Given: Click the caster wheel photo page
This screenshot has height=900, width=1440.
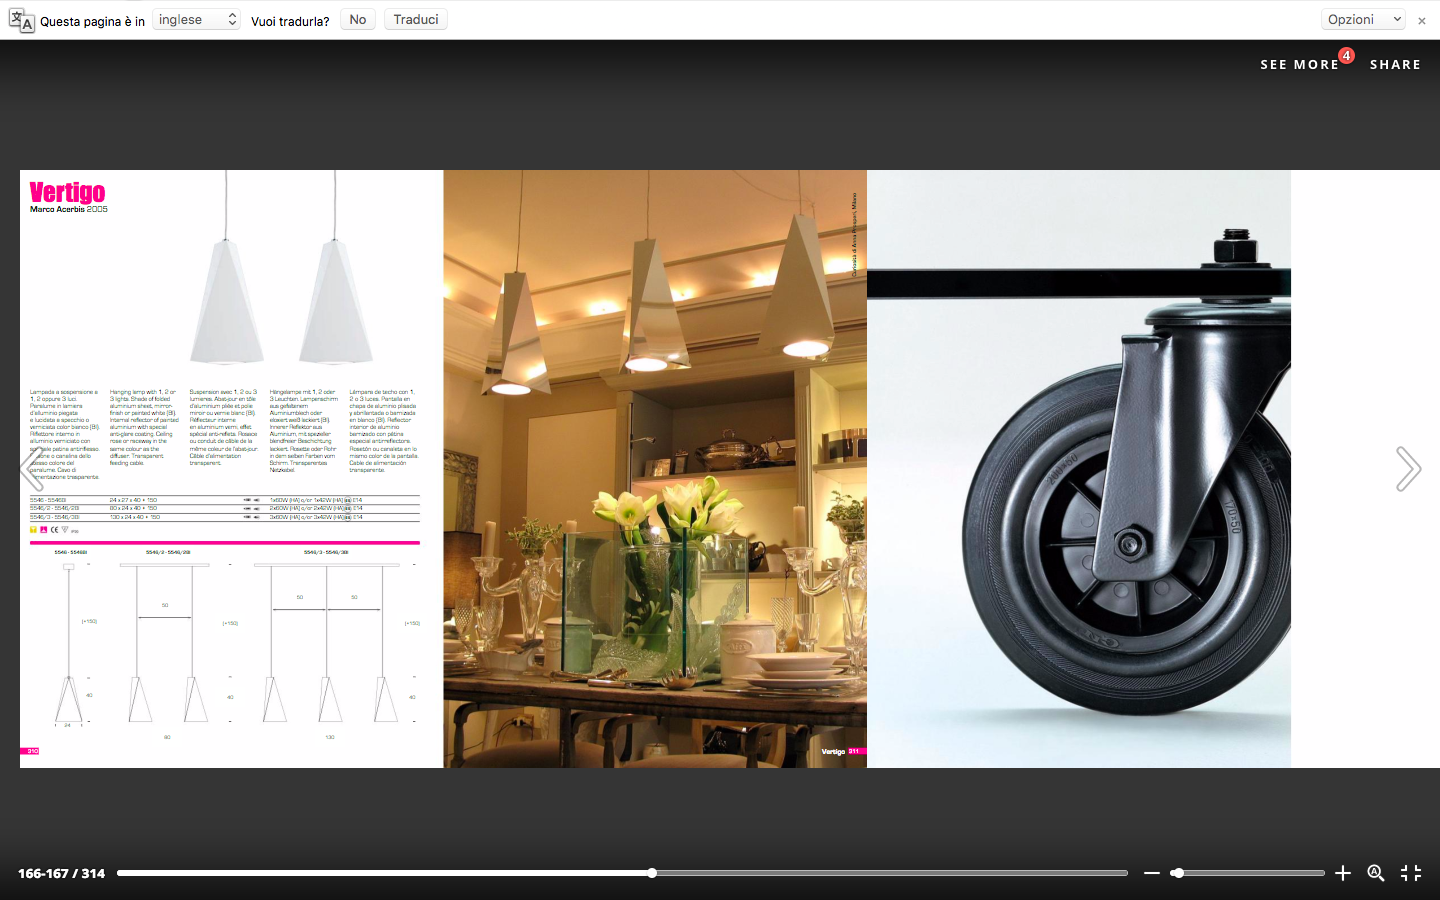Looking at the screenshot, I should click(x=1079, y=469).
